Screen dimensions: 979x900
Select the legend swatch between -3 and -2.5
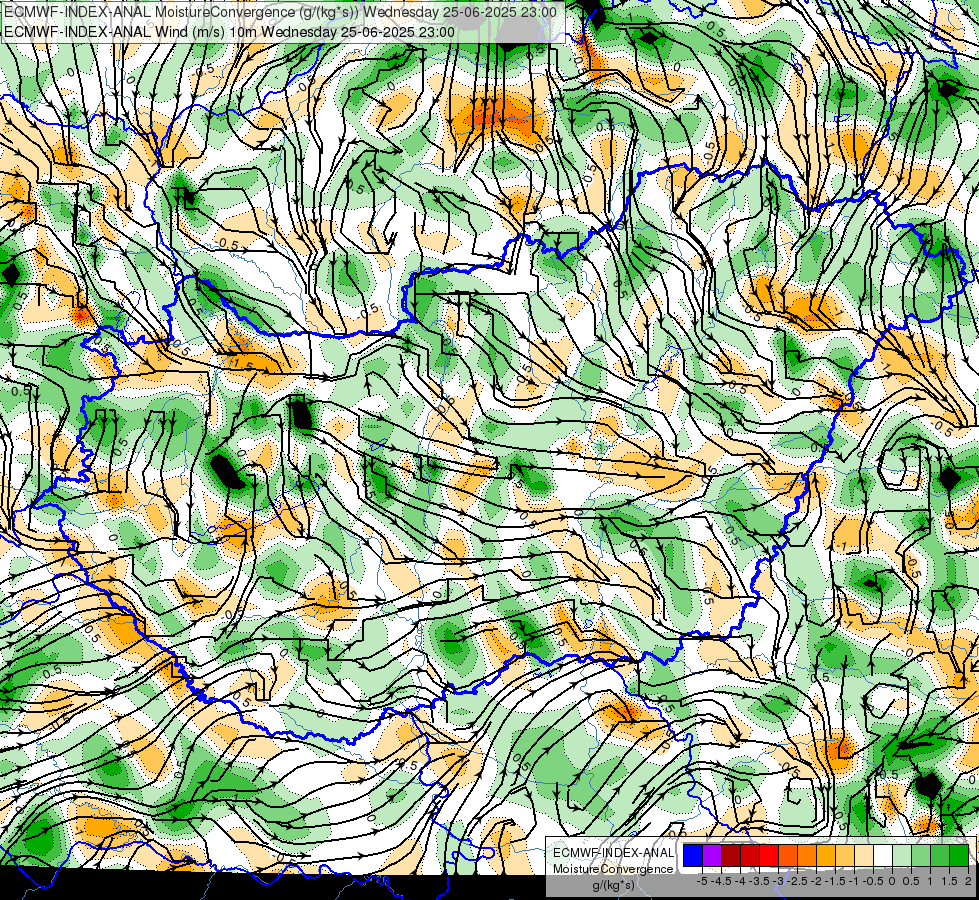point(769,856)
